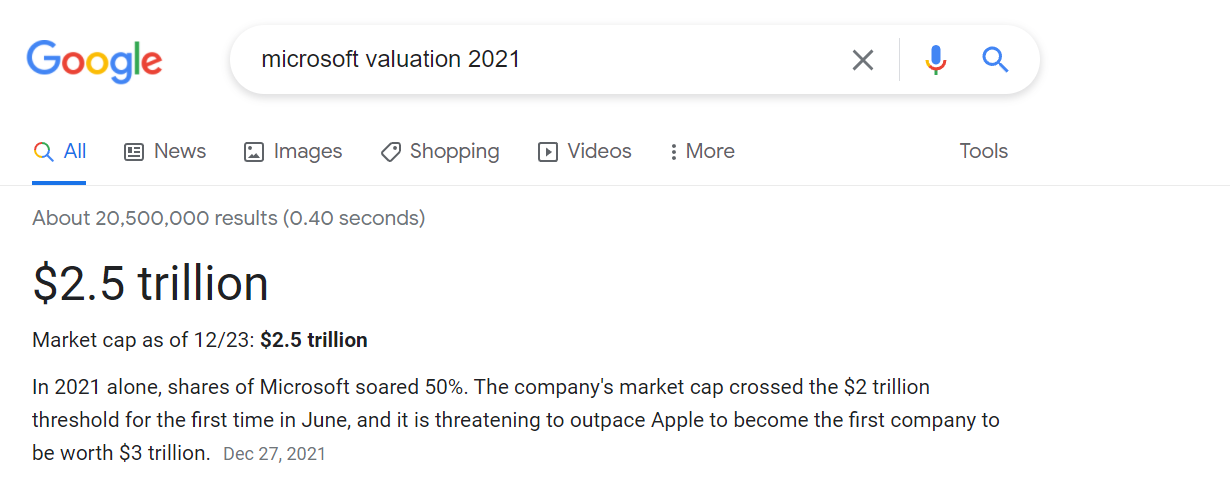Viewport: 1230px width, 484px height.
Task: Click the $3 trillion text in snippet
Action: 164,452
